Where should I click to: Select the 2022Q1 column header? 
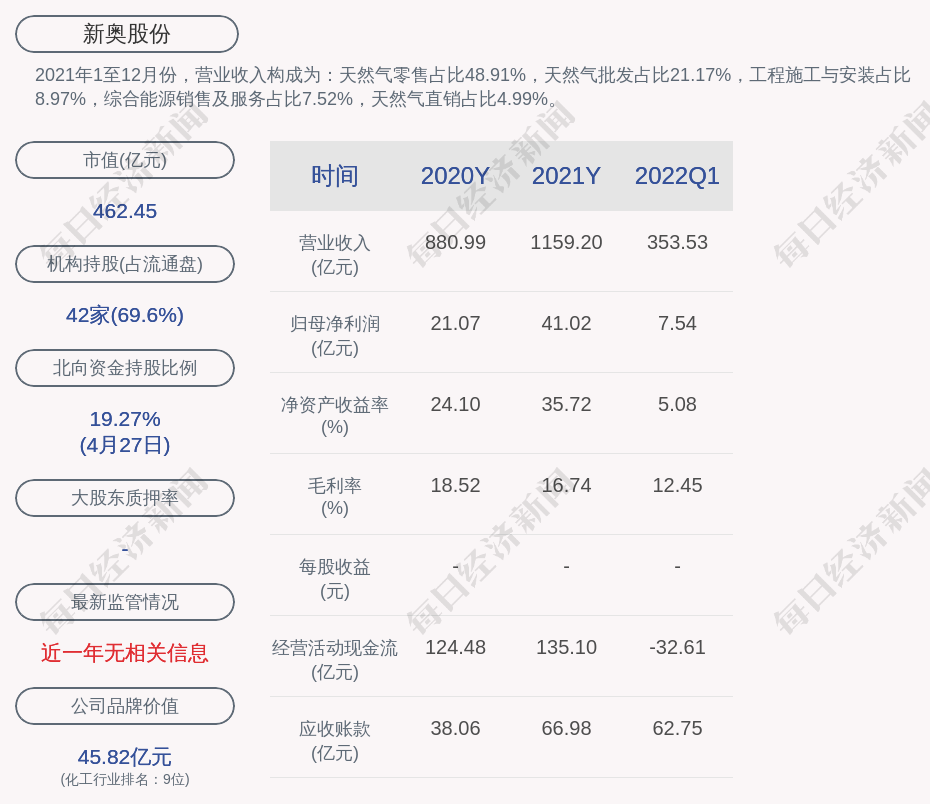tap(677, 176)
